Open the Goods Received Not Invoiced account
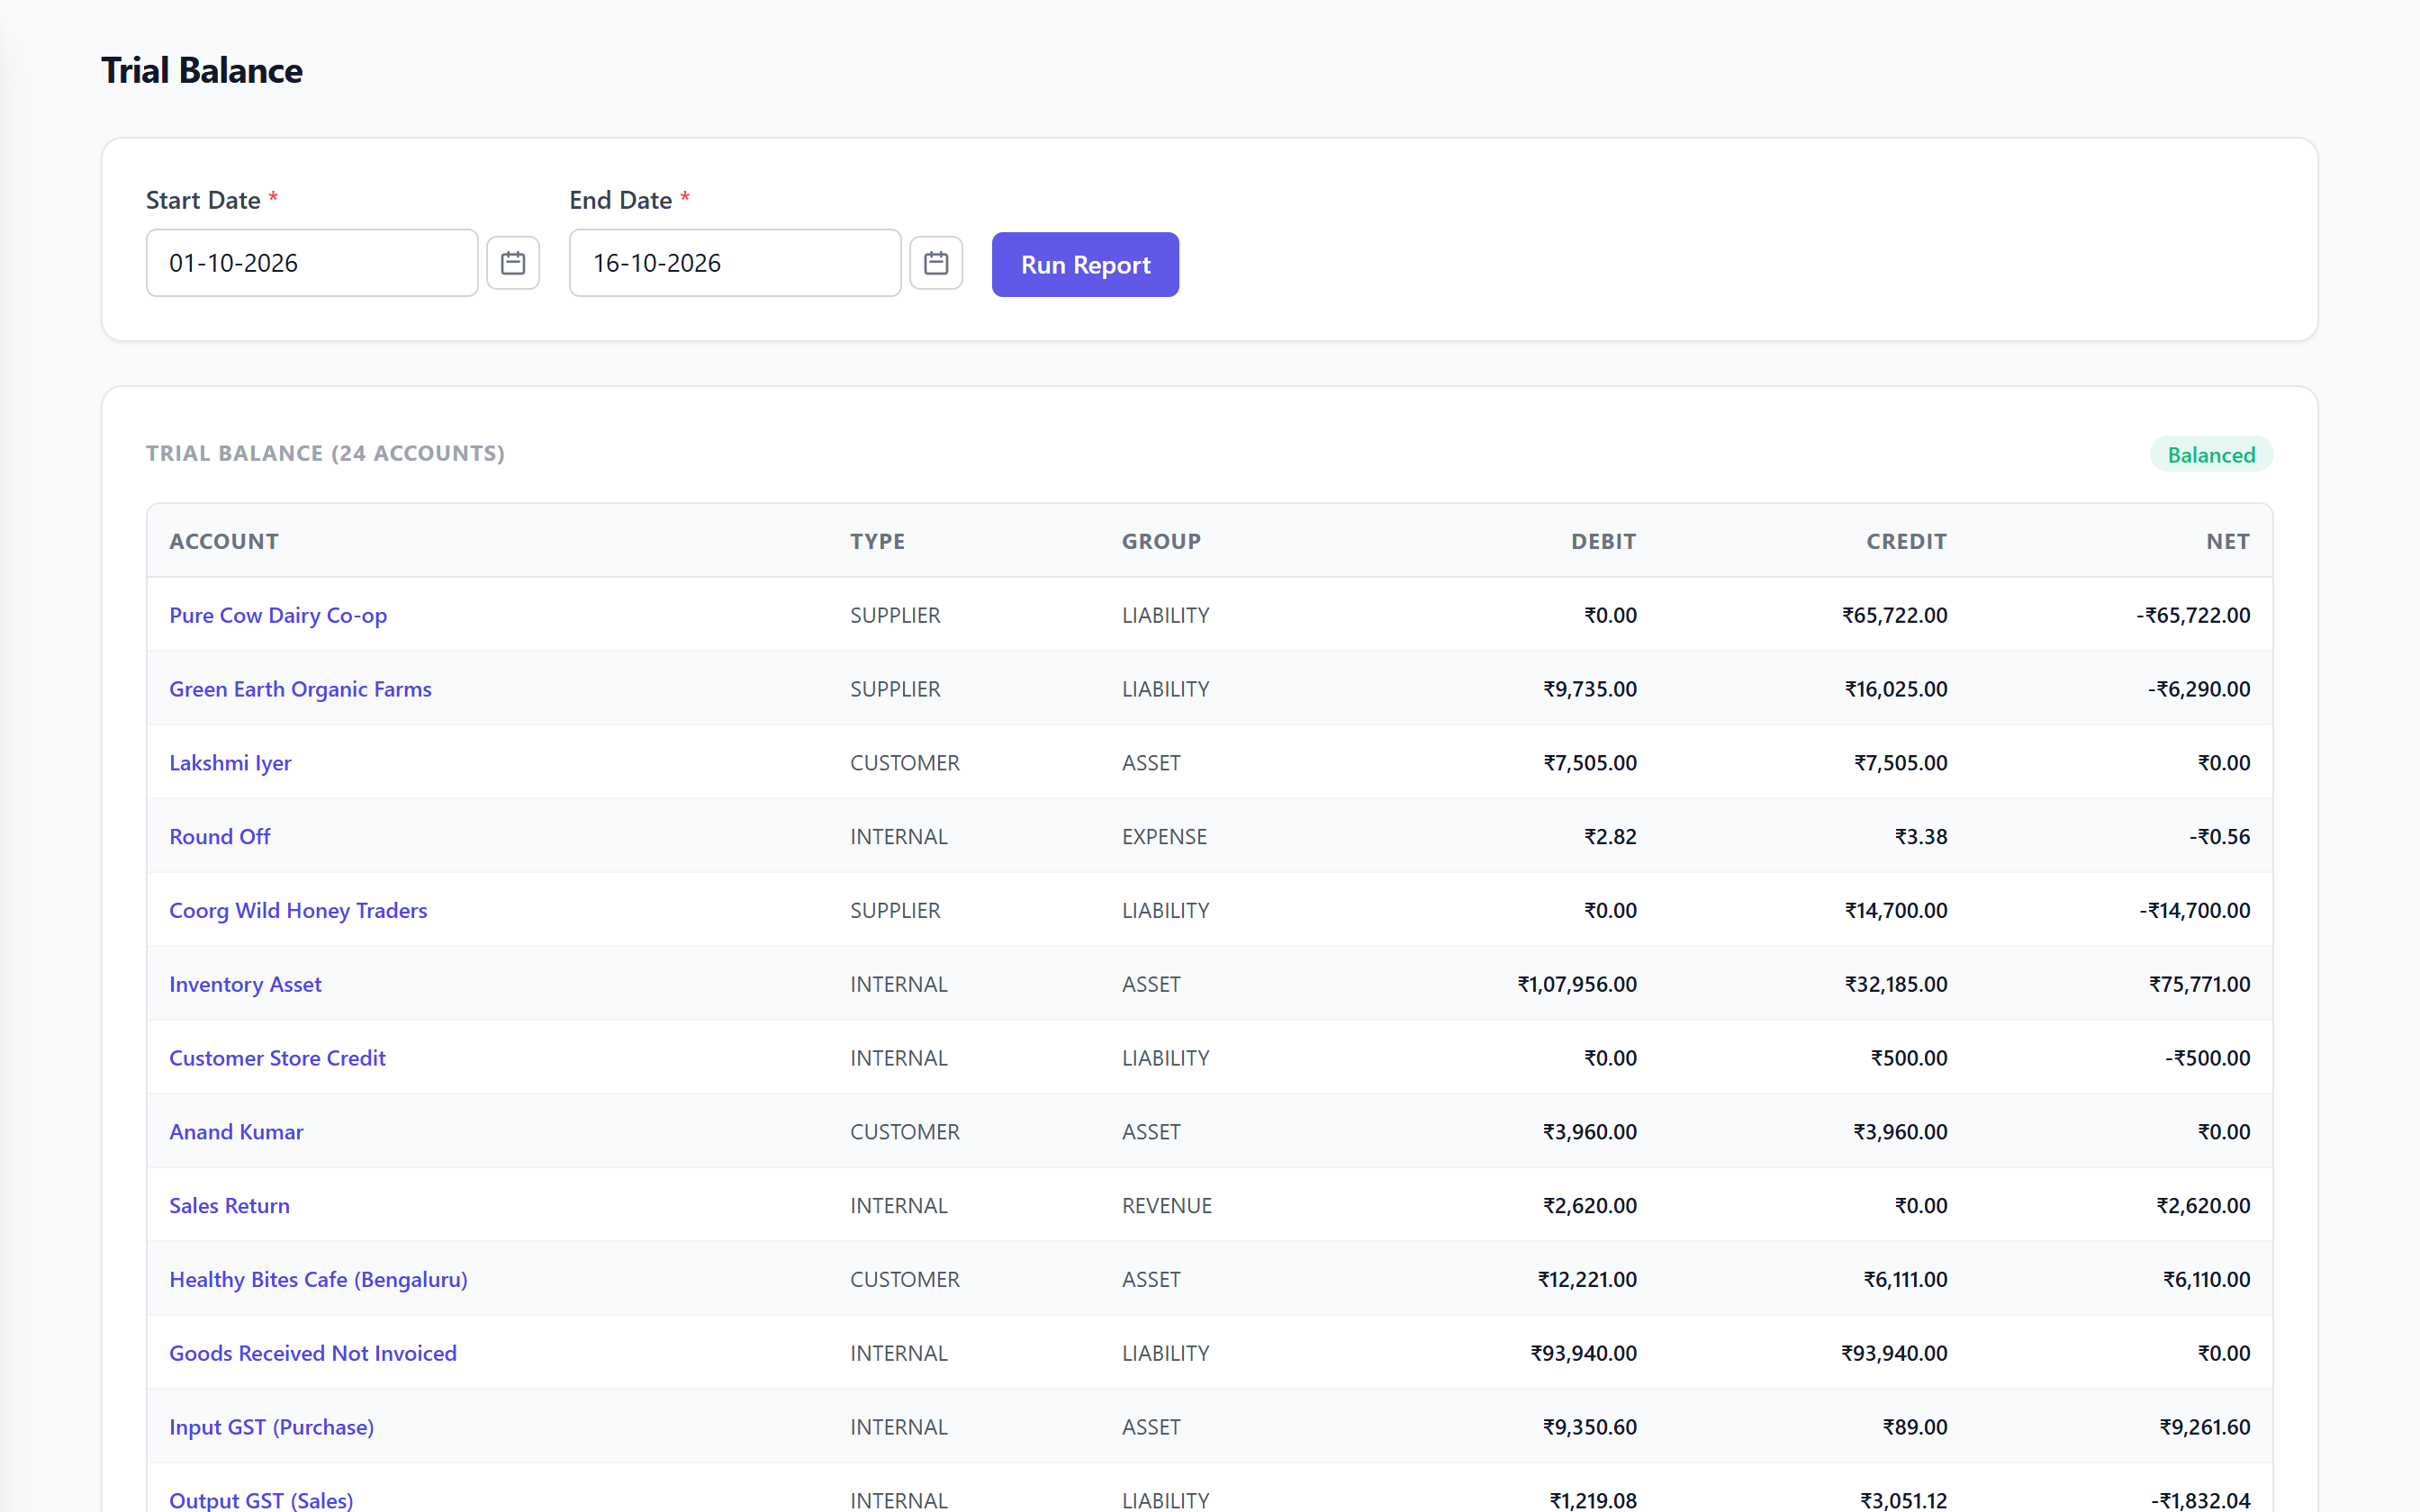Viewport: 2420px width, 1512px height. (313, 1353)
